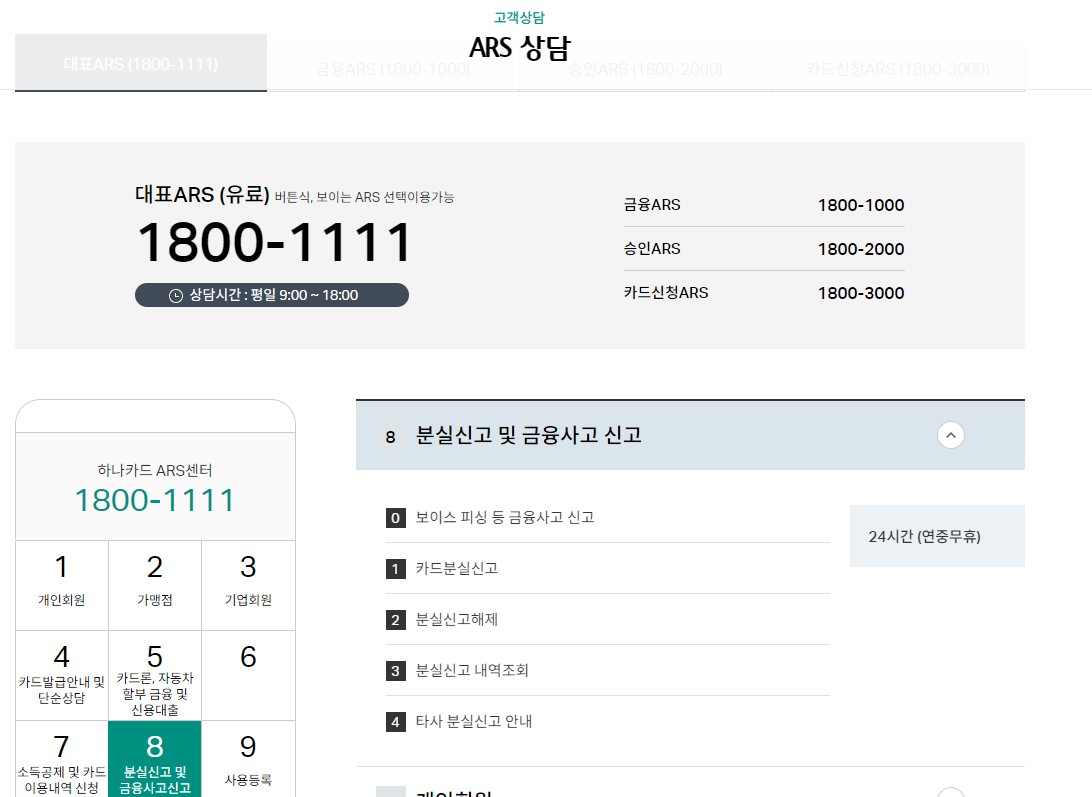Screen dimensions: 1092x797
Task: Click keypad button 4 카드발급안내 및 단순상담
Action: [x=62, y=675]
